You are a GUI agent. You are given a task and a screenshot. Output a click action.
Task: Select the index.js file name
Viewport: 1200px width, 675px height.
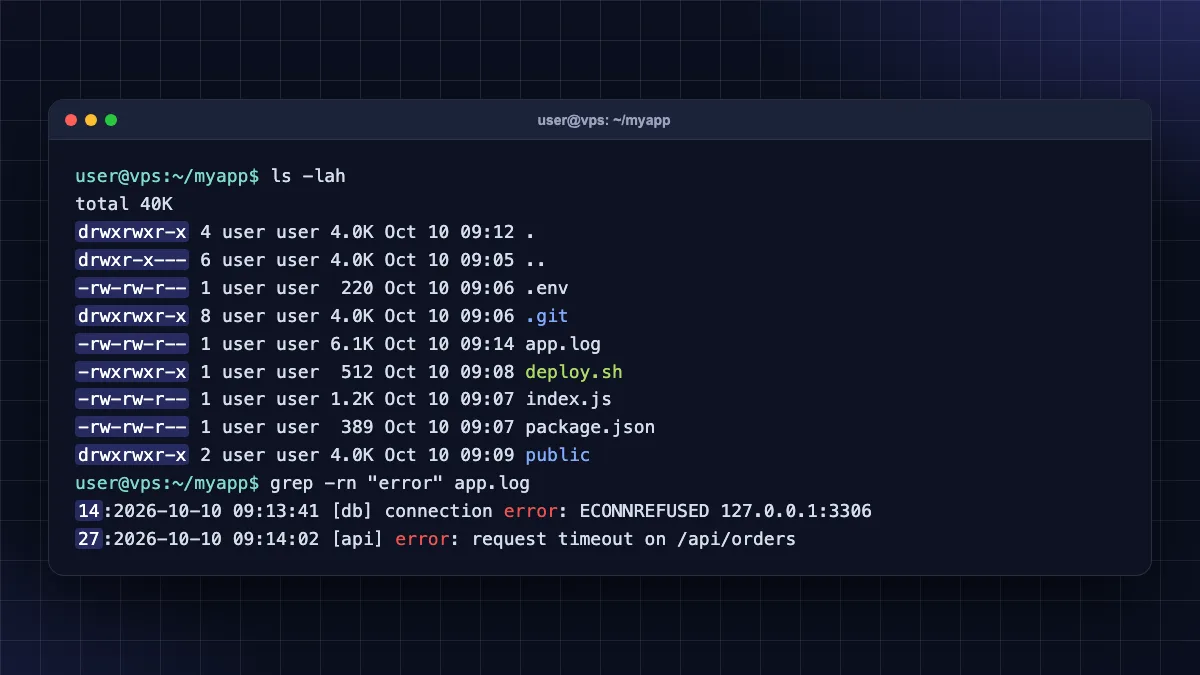[568, 399]
